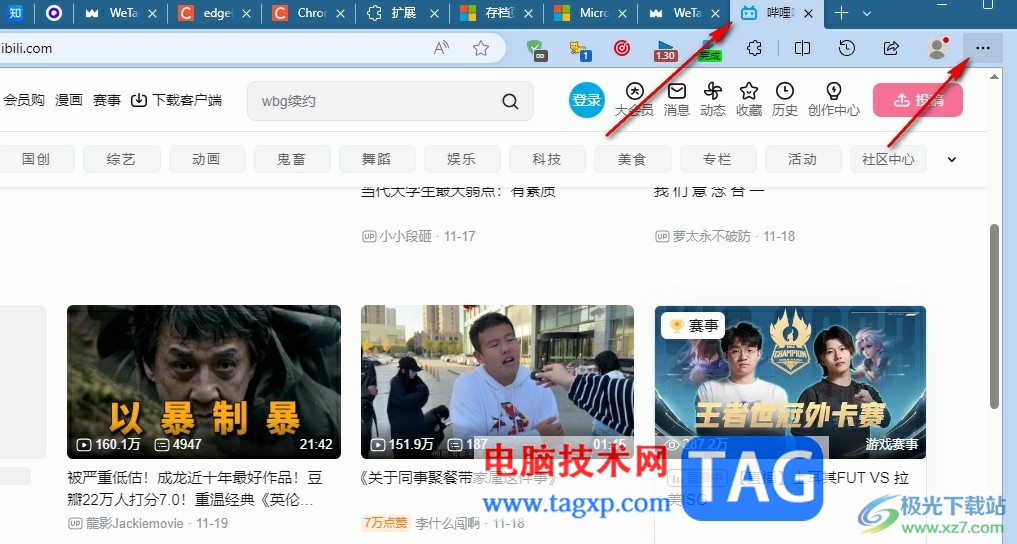Image resolution: width=1017 pixels, height=544 pixels.
Task: Open 创作中心 creator center icon
Action: 834,100
